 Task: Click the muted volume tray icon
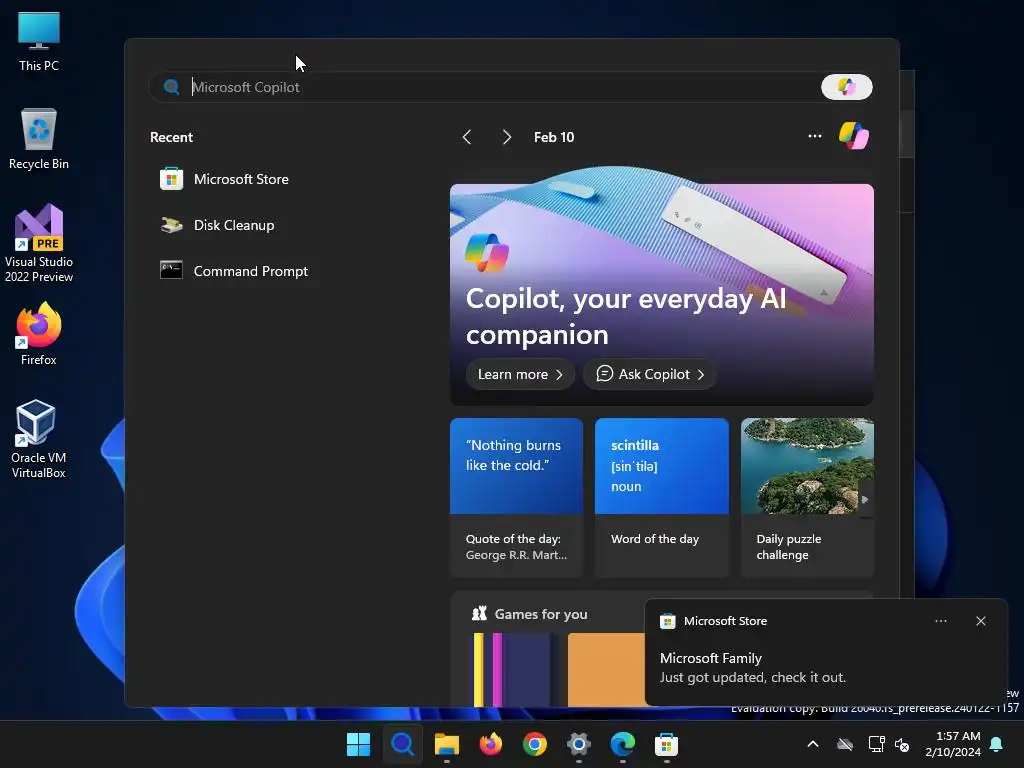point(902,744)
